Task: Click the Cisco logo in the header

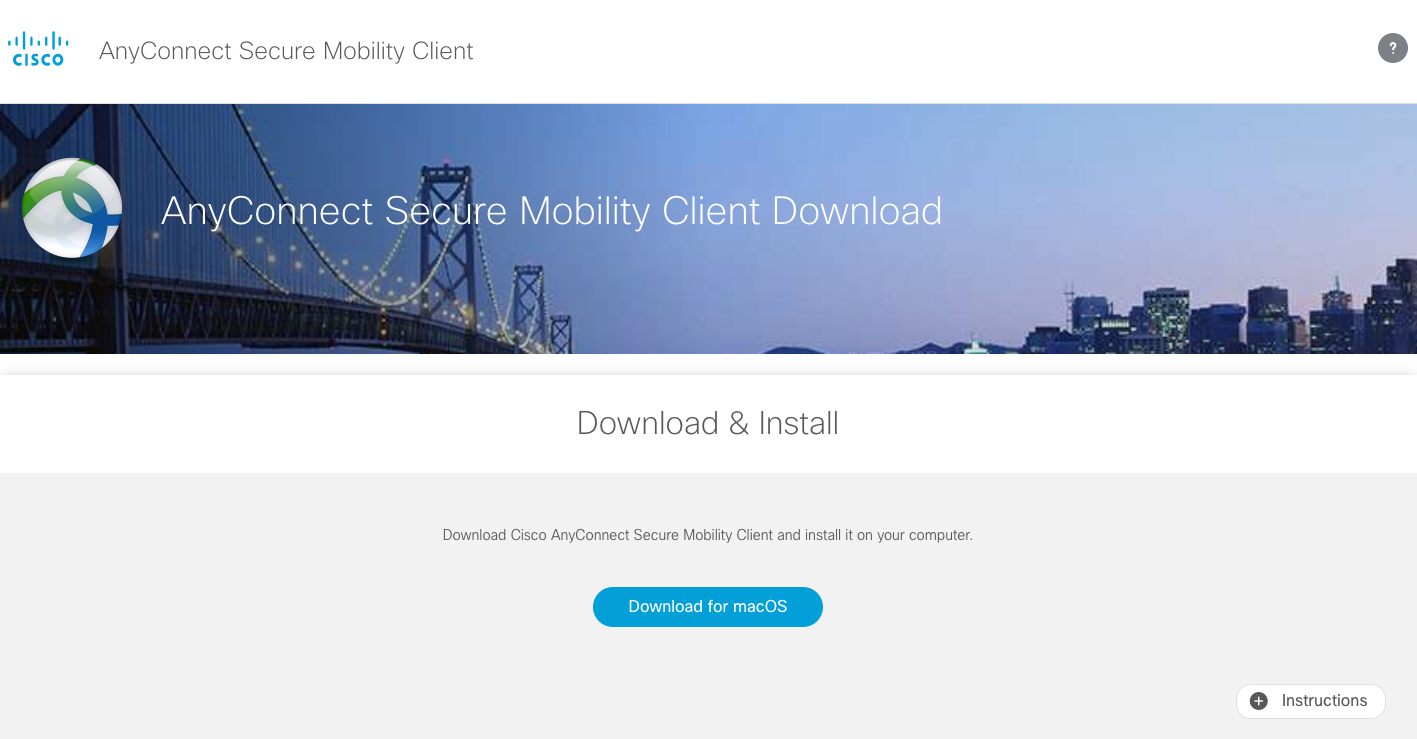Action: (x=38, y=50)
